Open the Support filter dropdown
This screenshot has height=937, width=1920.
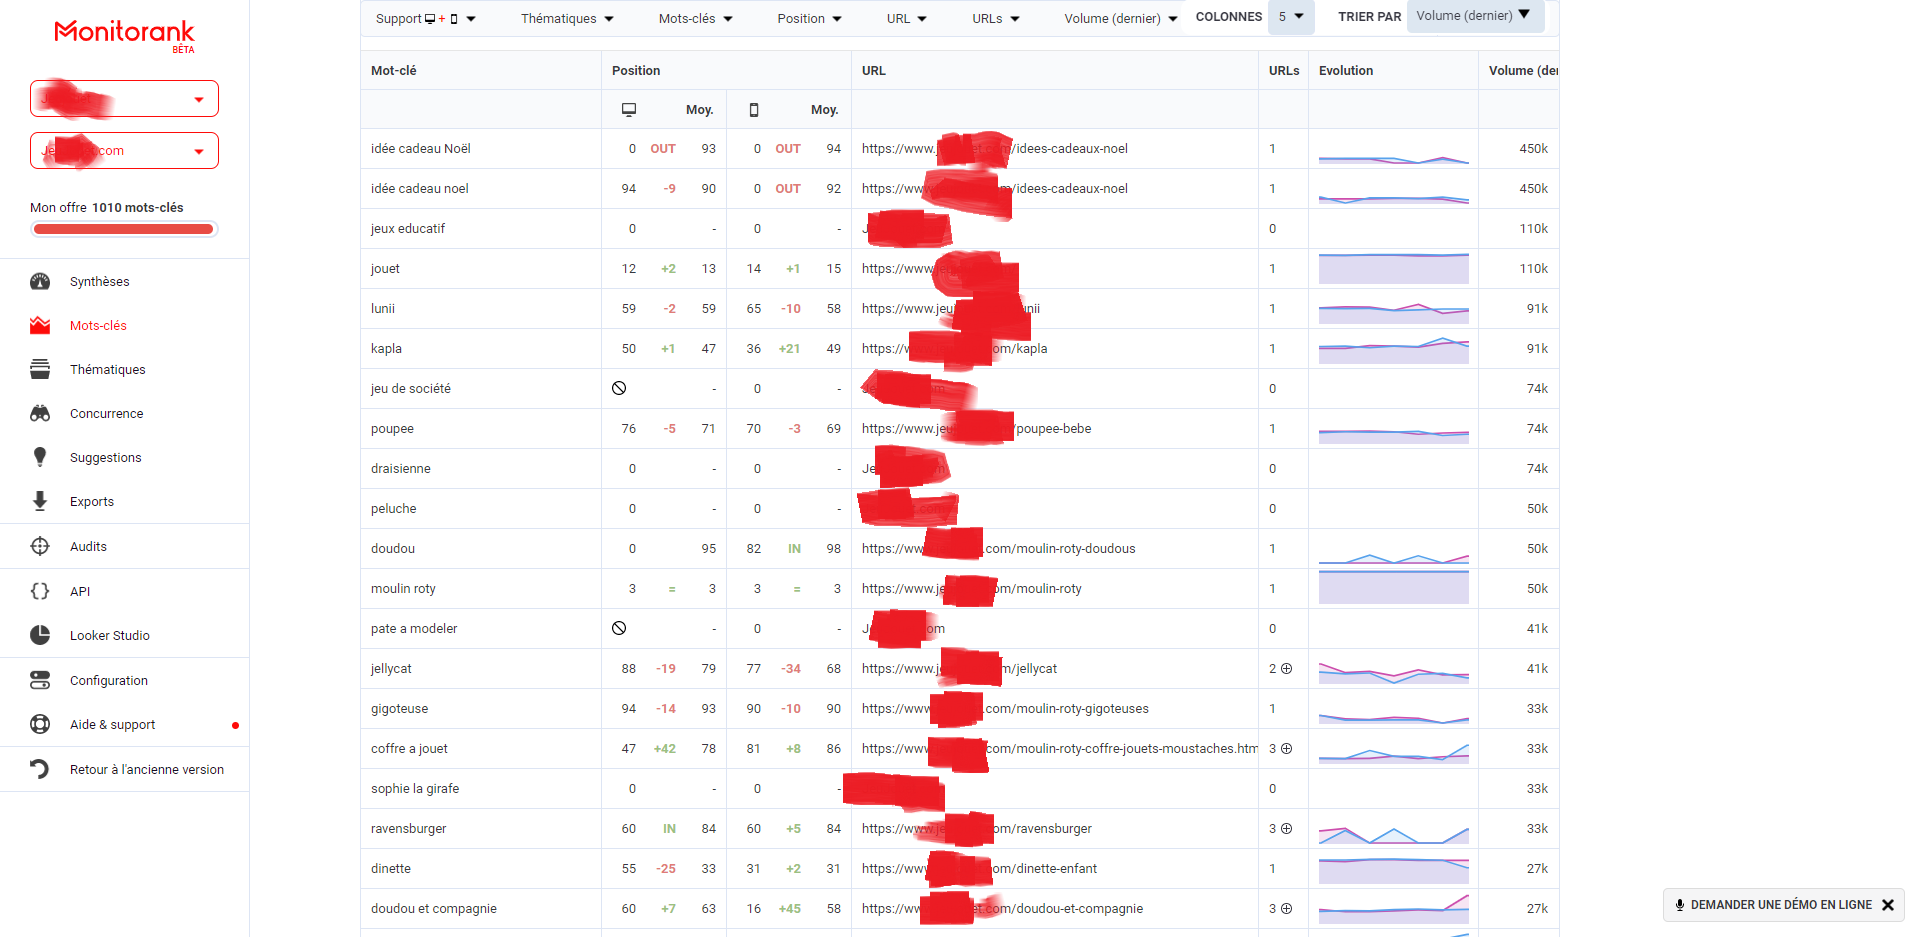click(x=425, y=17)
